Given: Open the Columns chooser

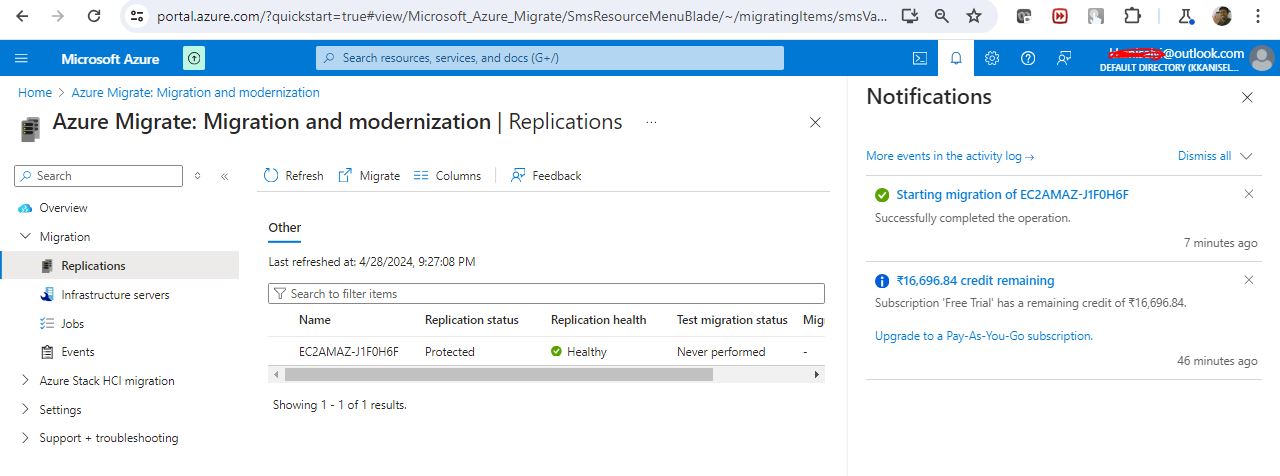Looking at the screenshot, I should point(447,176).
